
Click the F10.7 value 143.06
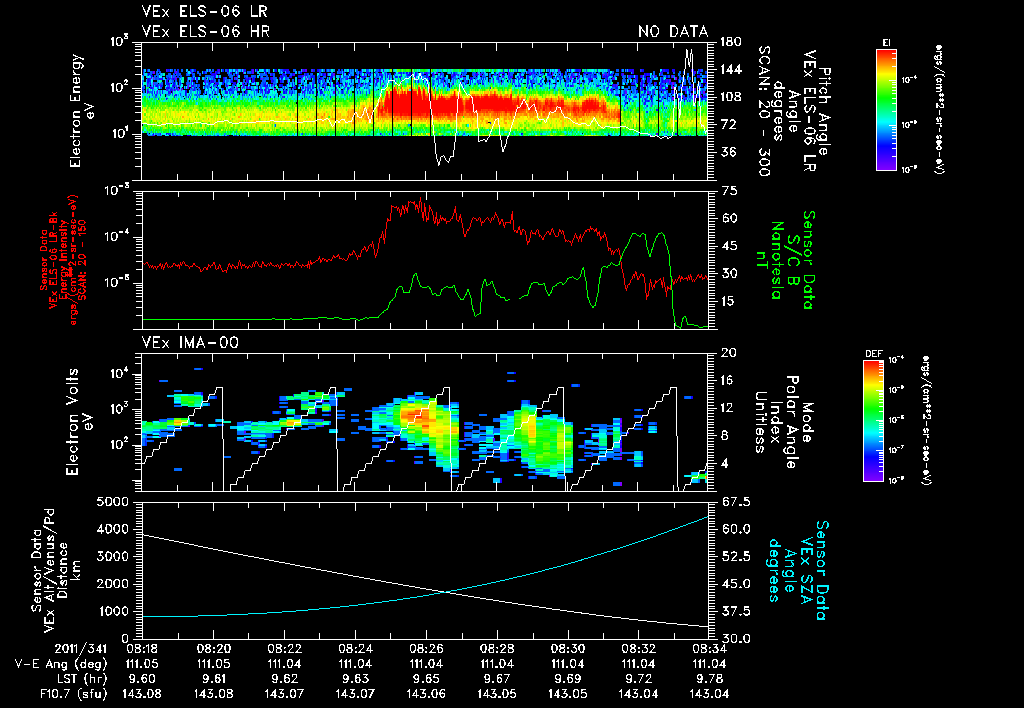[x=426, y=694]
